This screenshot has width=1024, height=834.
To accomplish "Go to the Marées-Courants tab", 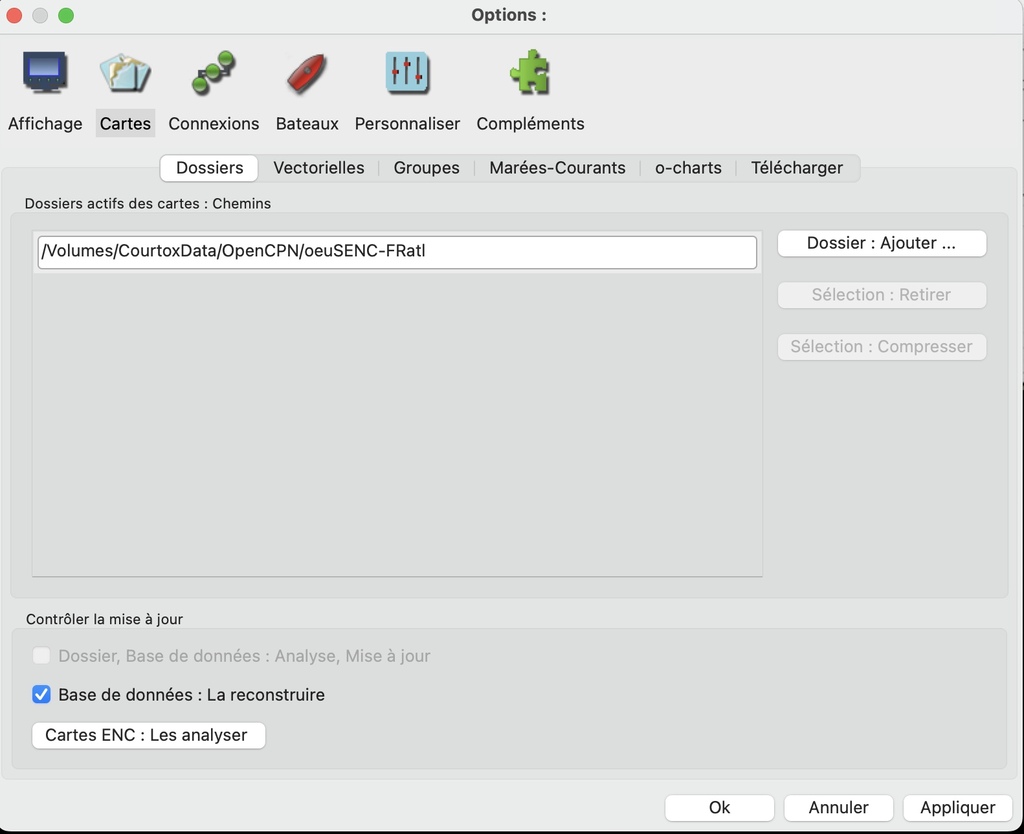I will (x=557, y=168).
